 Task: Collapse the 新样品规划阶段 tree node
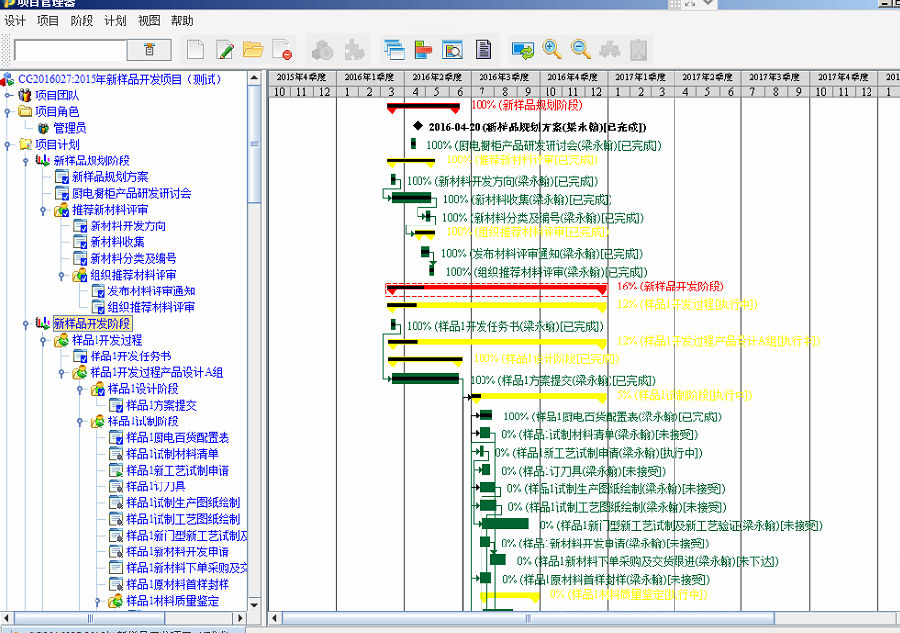26,161
